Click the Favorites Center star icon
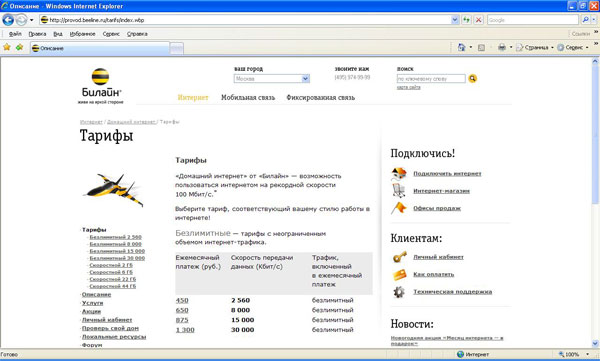The height and width of the screenshot is (361, 600). pos(7,47)
